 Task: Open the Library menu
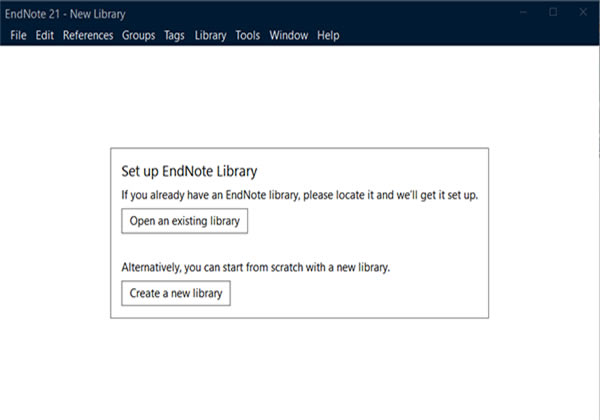click(x=210, y=35)
